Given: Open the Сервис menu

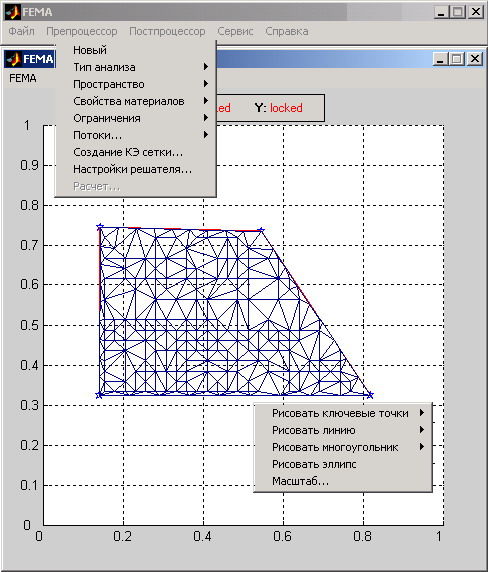Looking at the screenshot, I should point(235,31).
